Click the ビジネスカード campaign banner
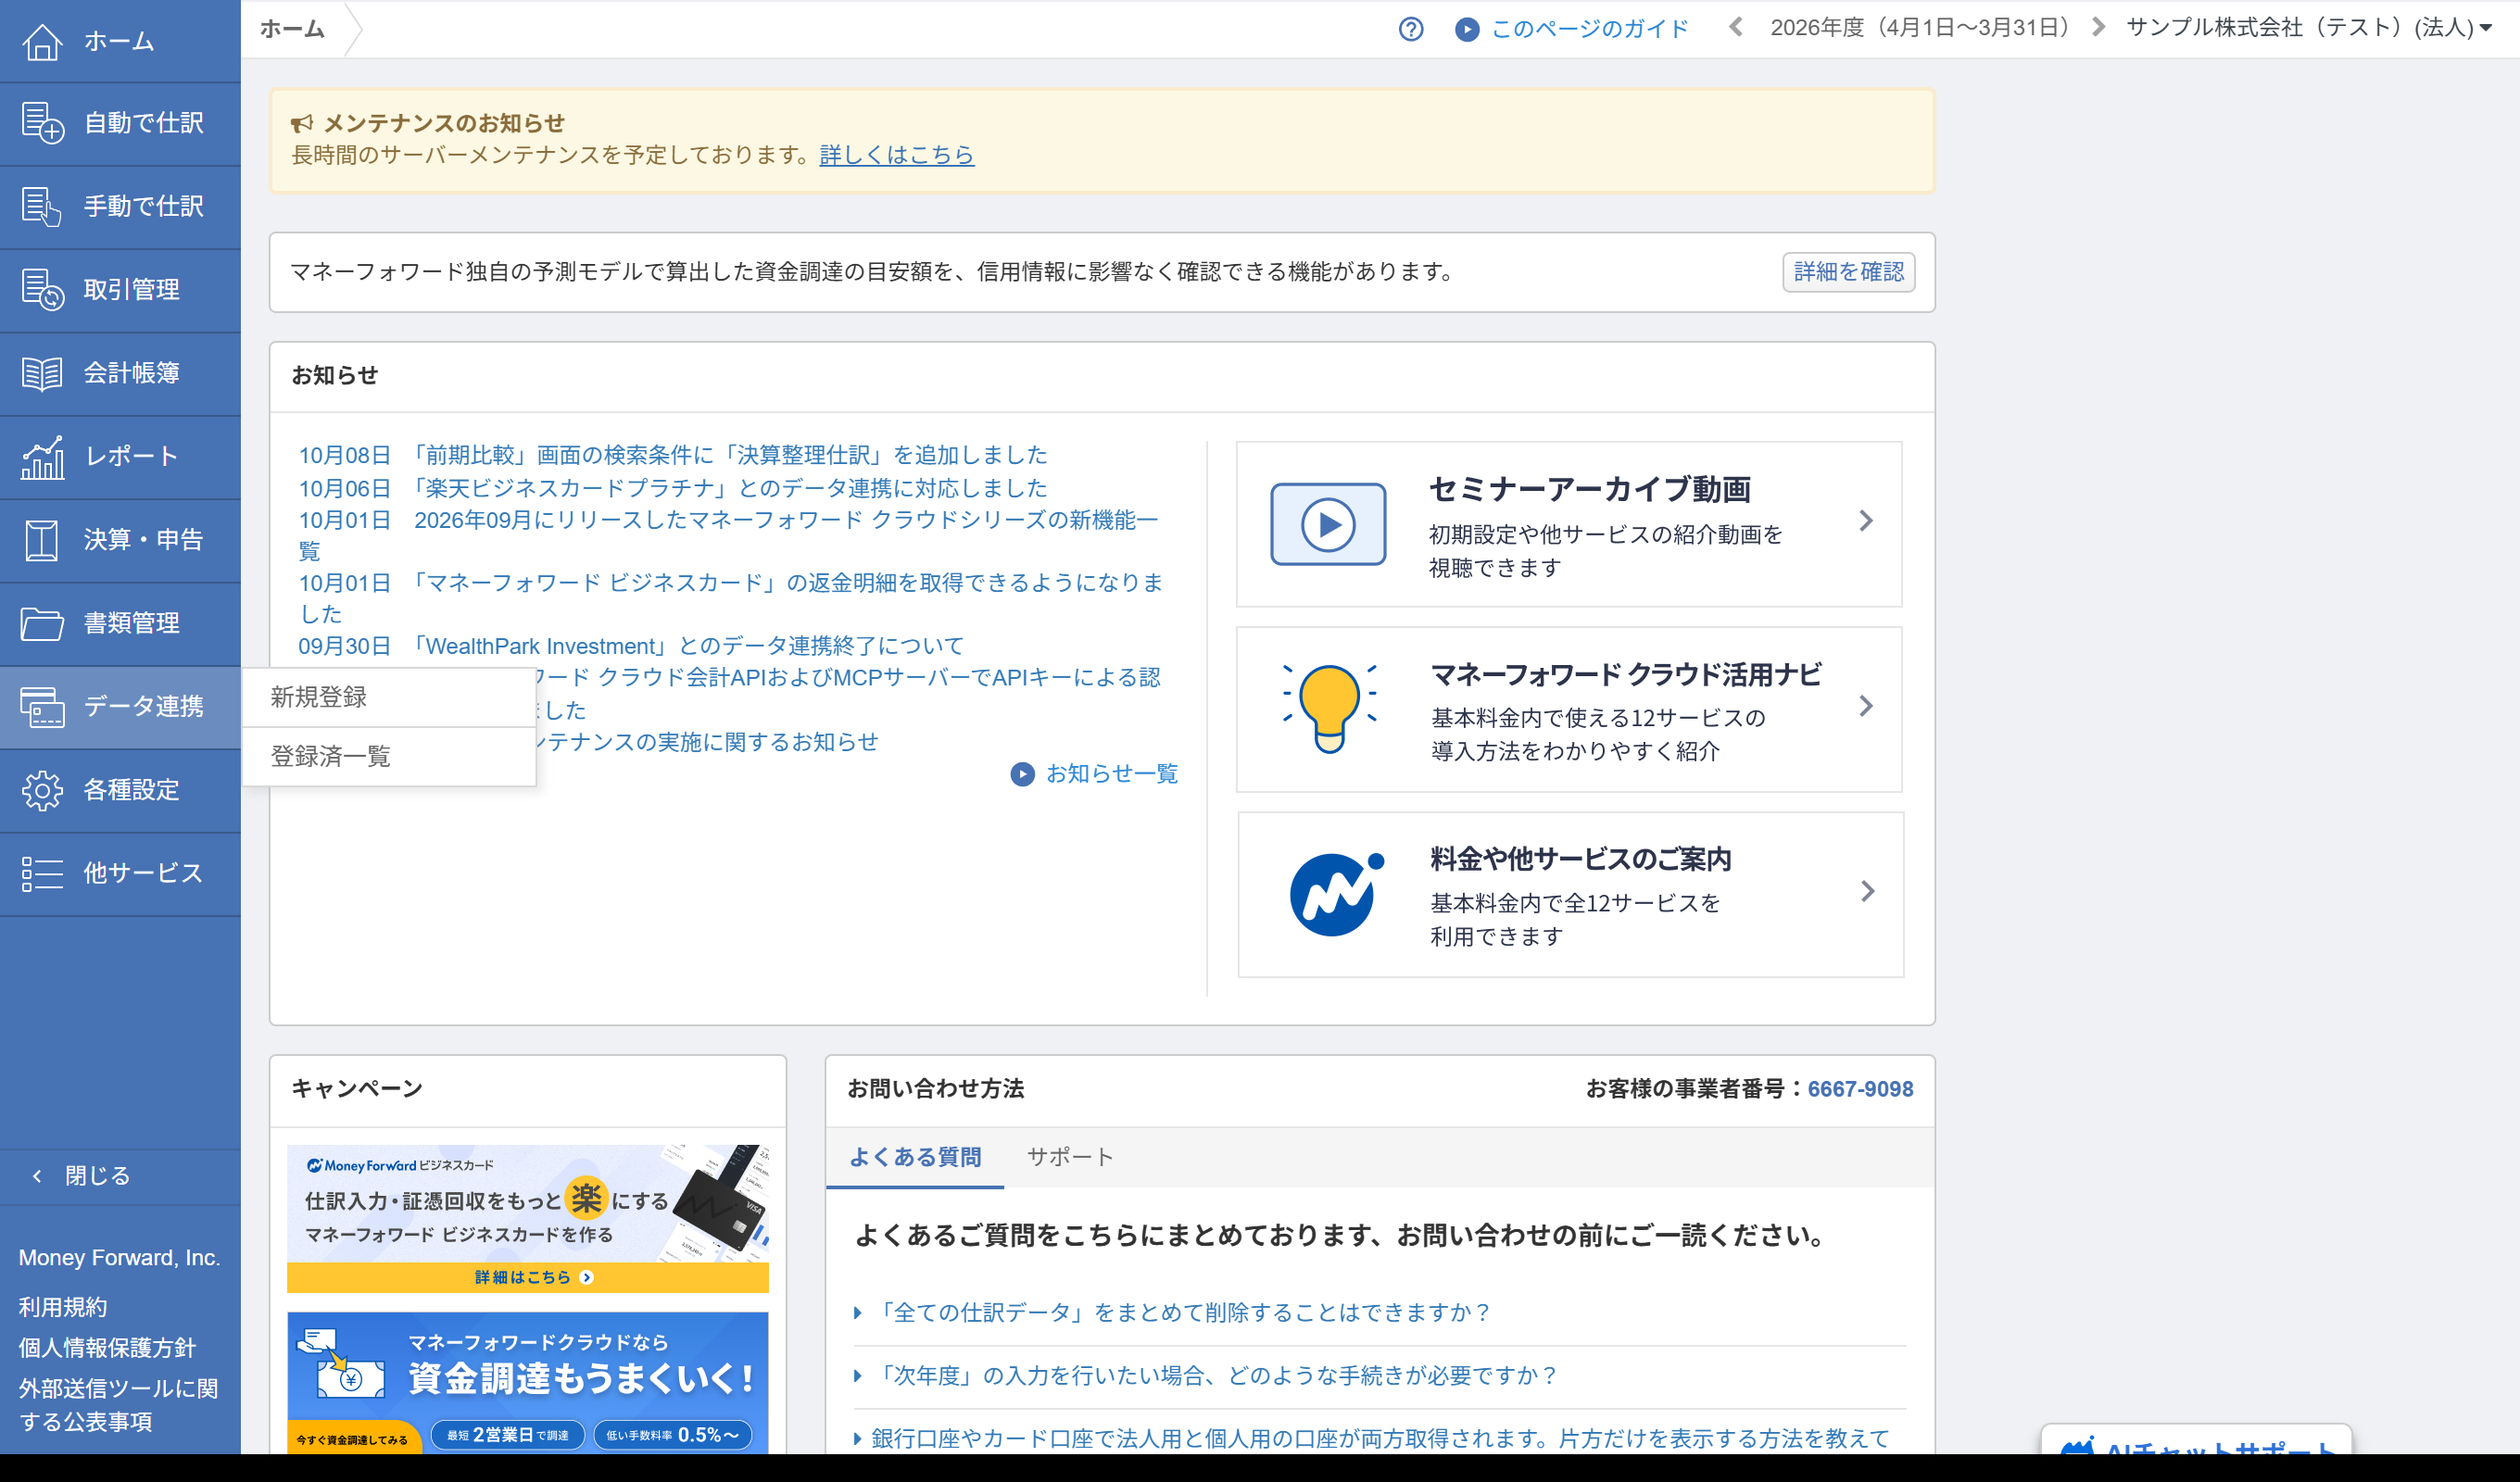The height and width of the screenshot is (1482, 2520). 528,1219
